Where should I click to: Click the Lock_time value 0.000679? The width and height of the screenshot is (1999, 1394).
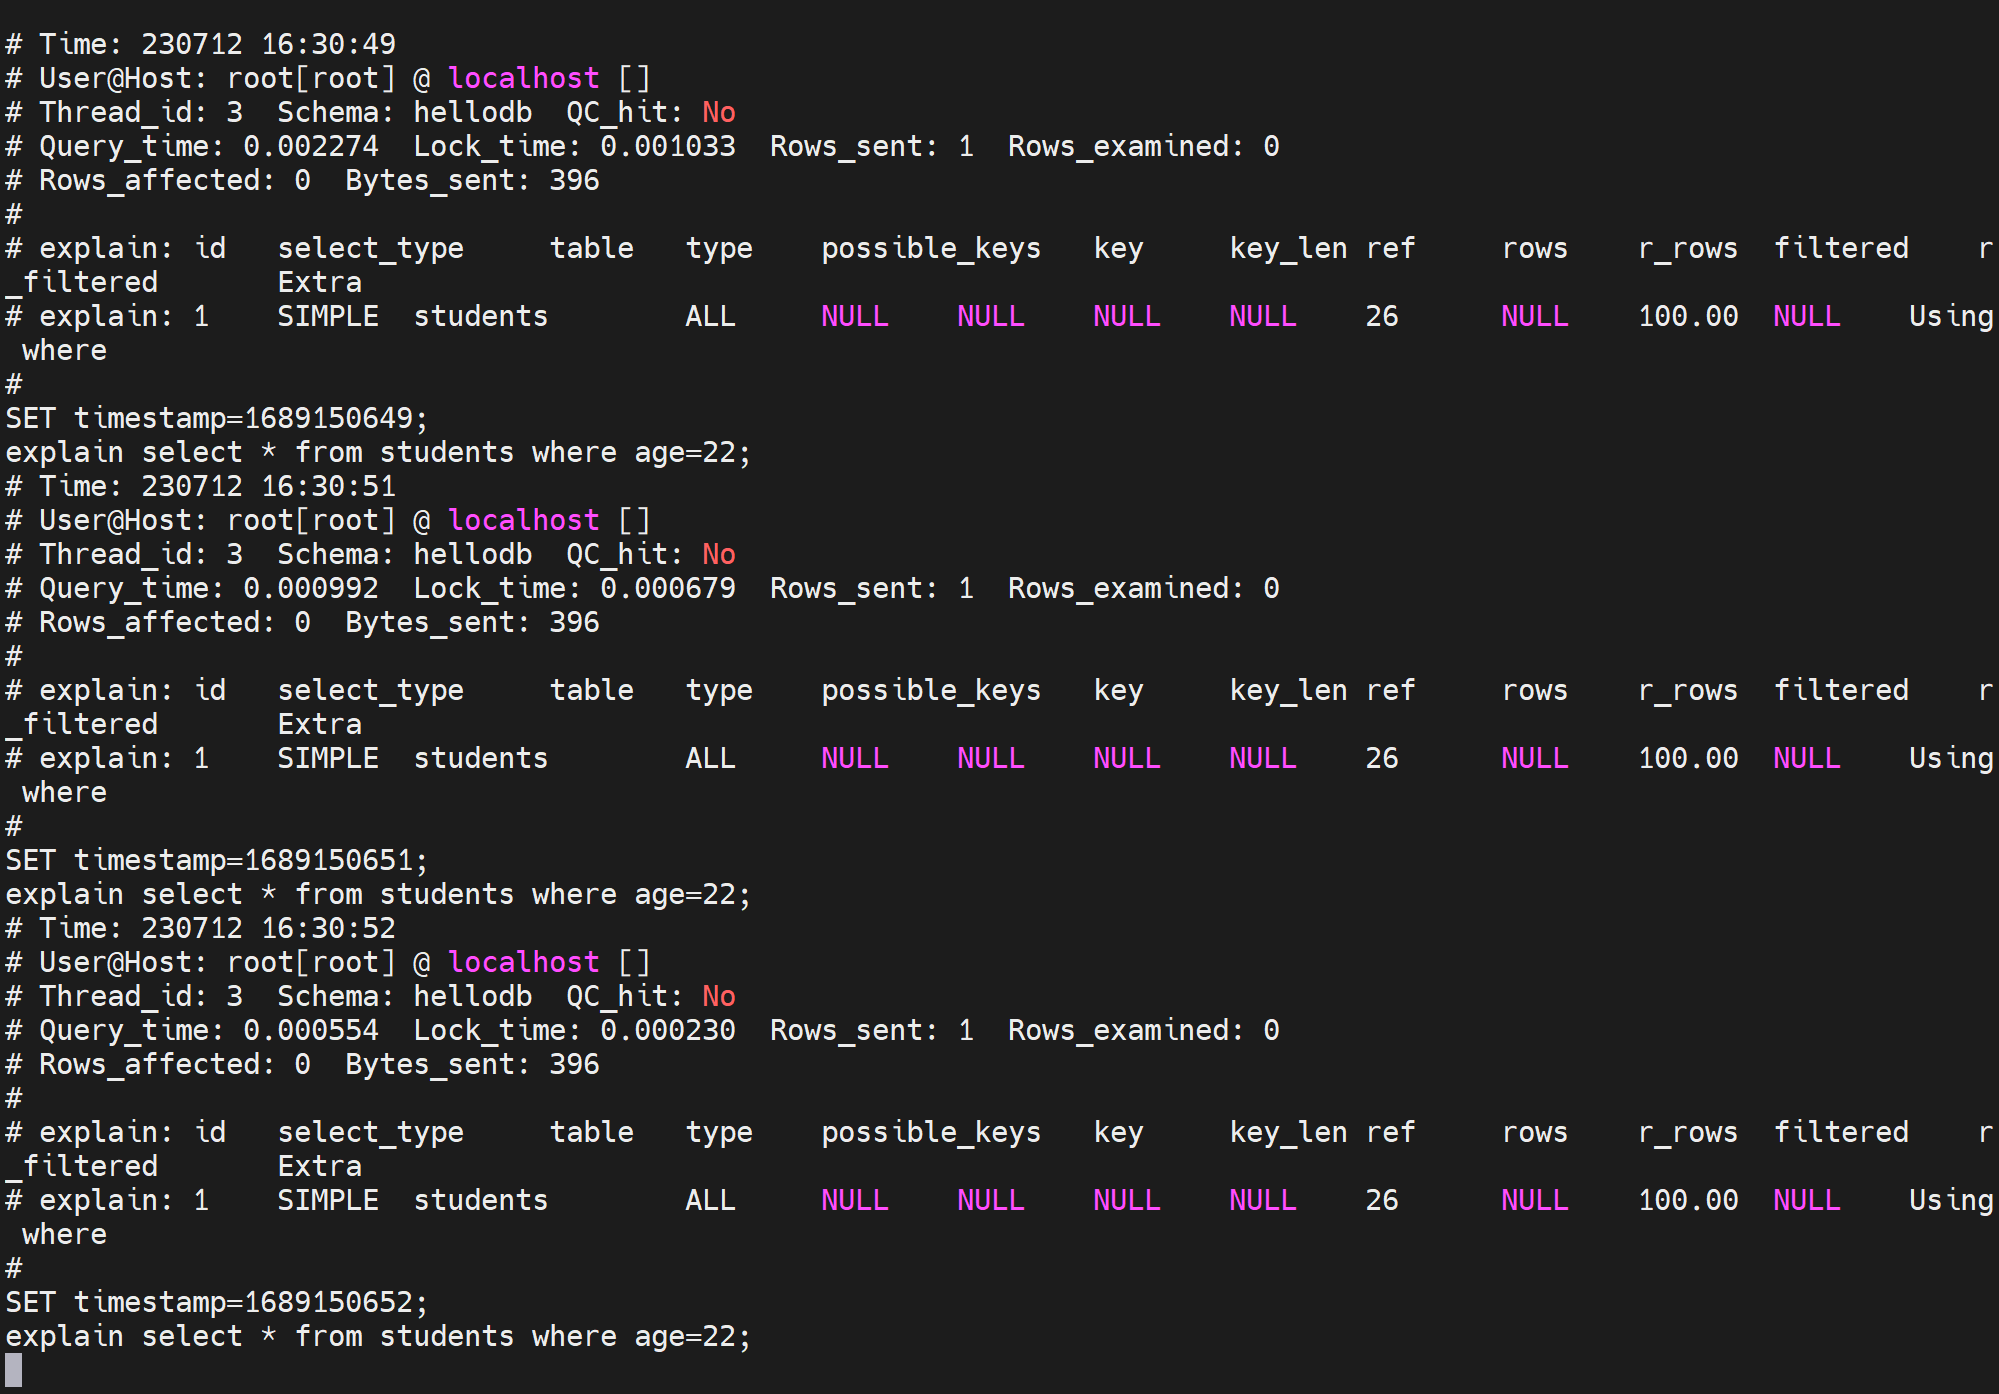(668, 588)
